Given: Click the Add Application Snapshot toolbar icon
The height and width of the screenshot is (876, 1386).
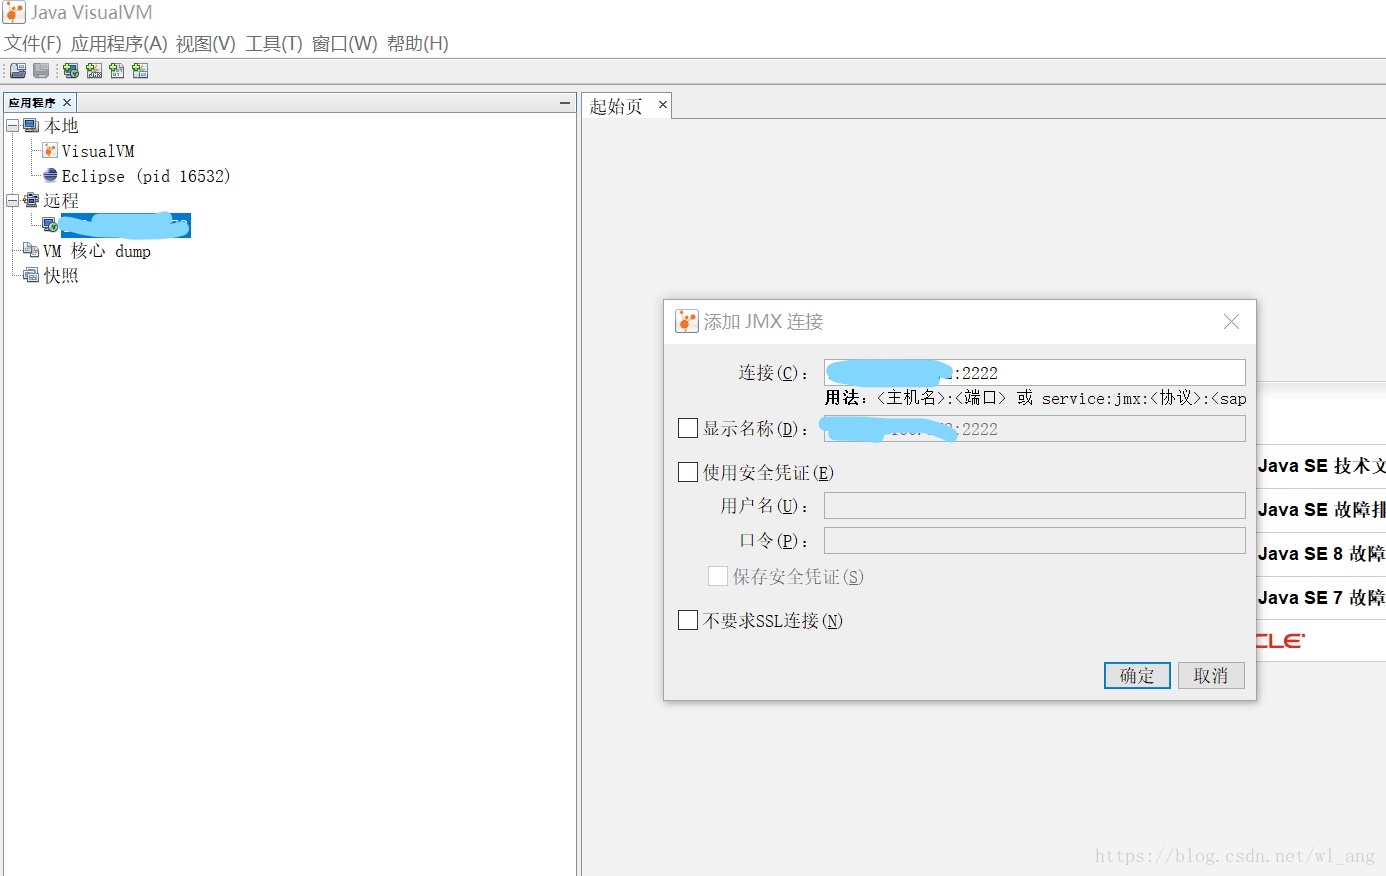Looking at the screenshot, I should coord(140,71).
